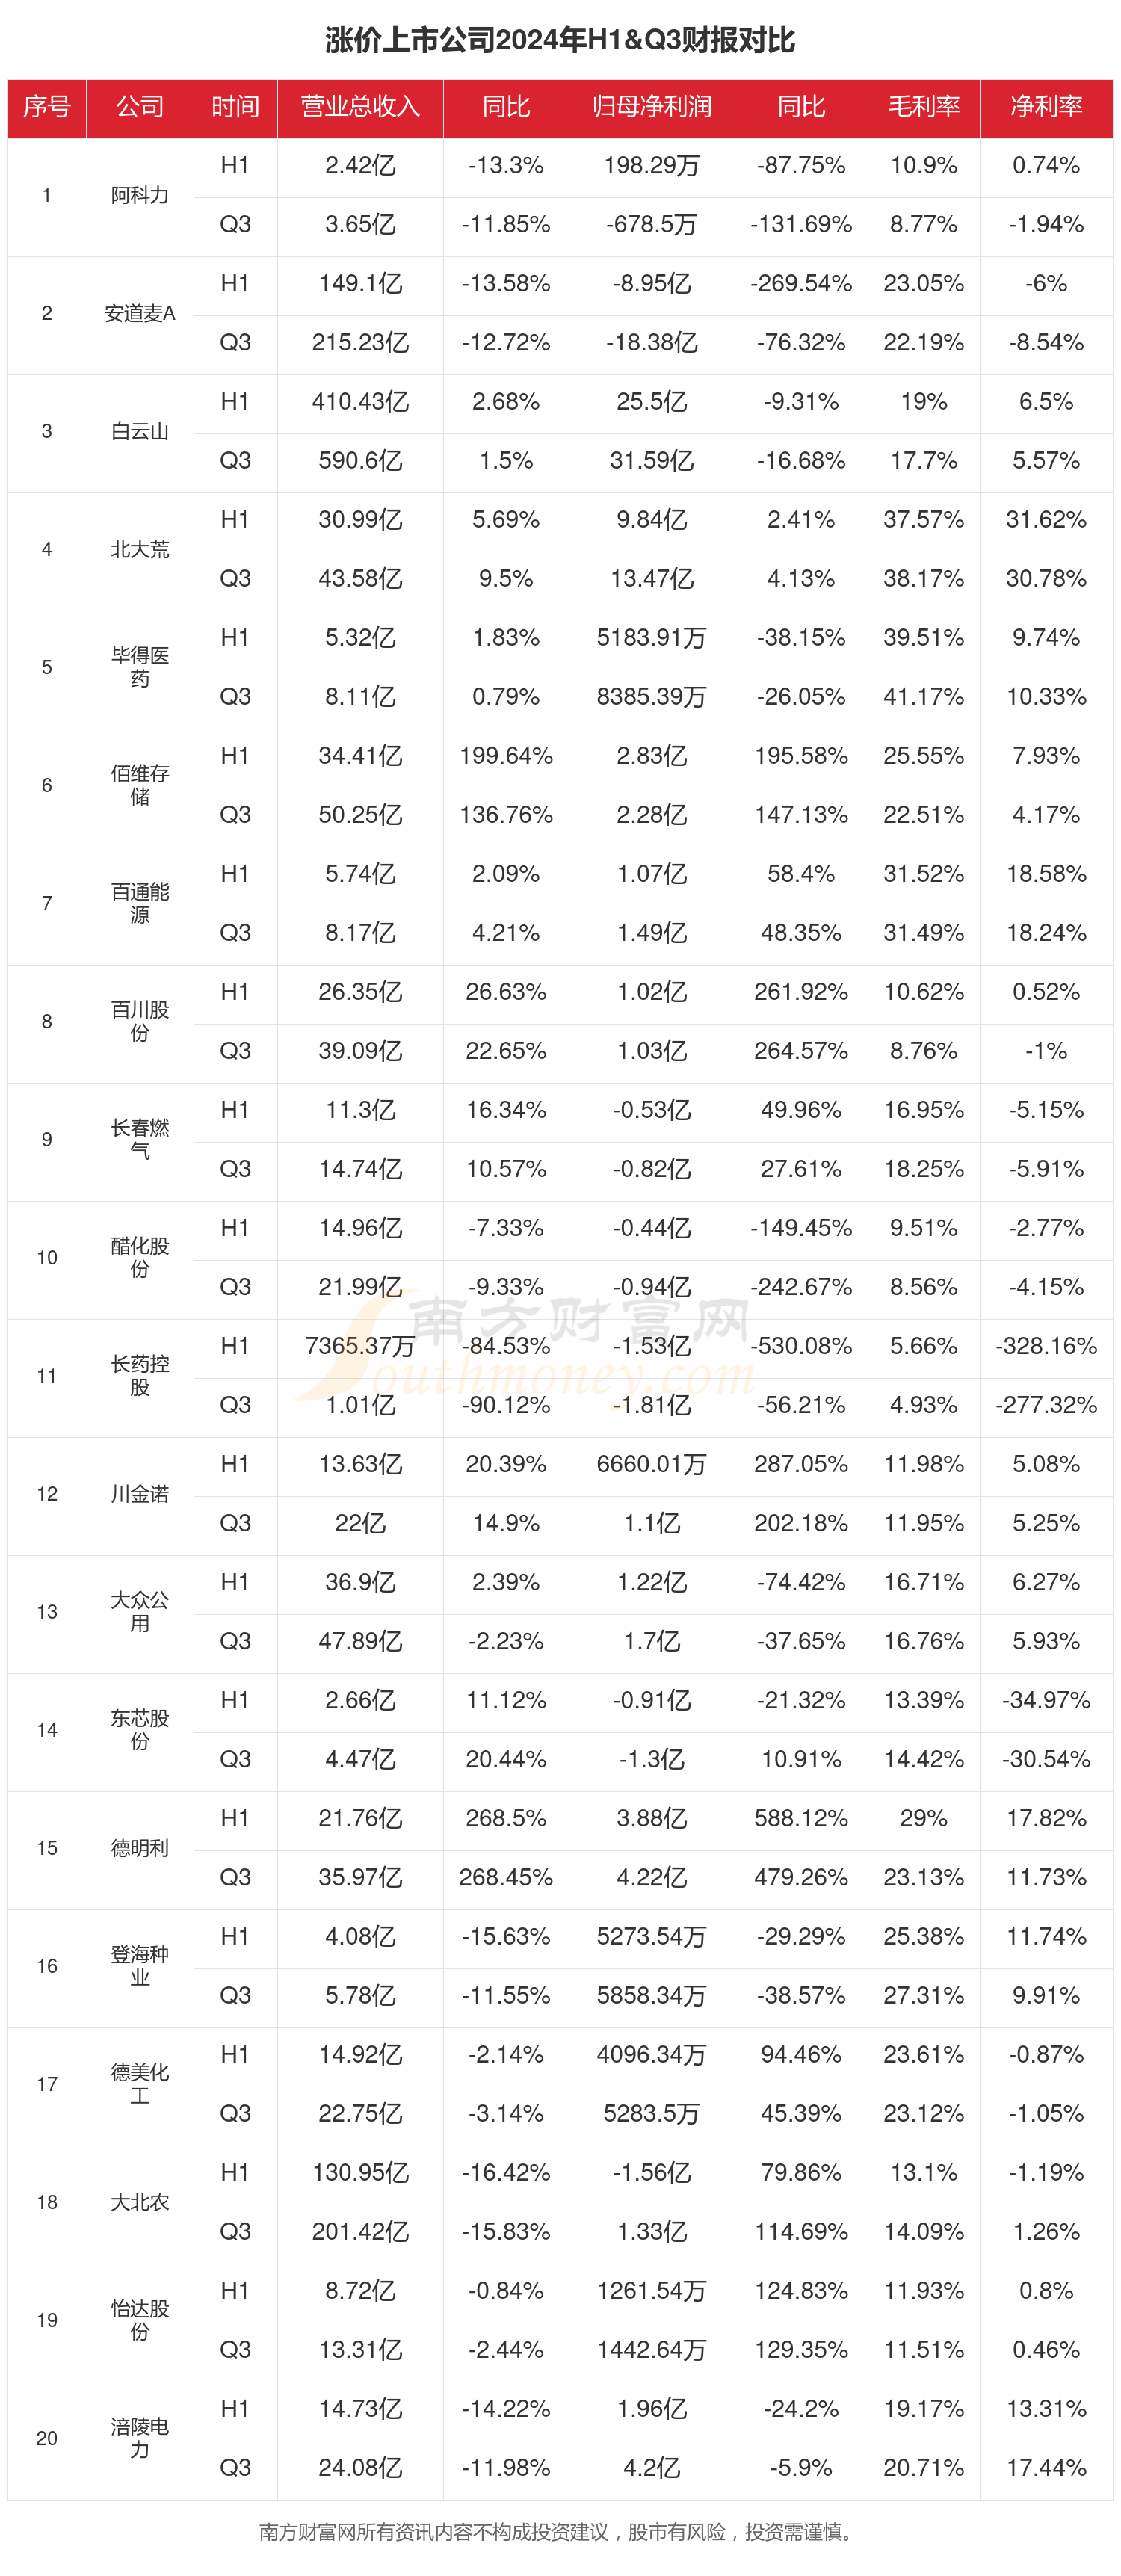Click the 归母净利润 column header
The width and height of the screenshot is (1121, 2576).
651,107
